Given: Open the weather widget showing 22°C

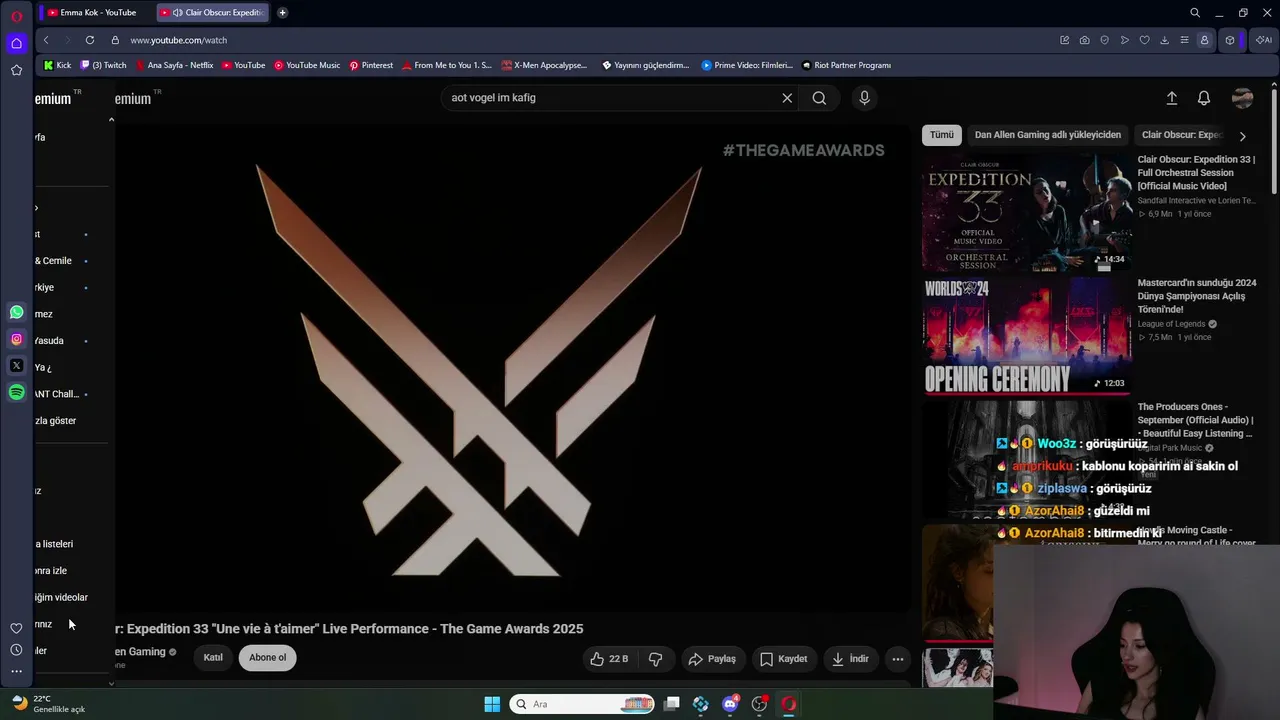Looking at the screenshot, I should click(x=48, y=704).
